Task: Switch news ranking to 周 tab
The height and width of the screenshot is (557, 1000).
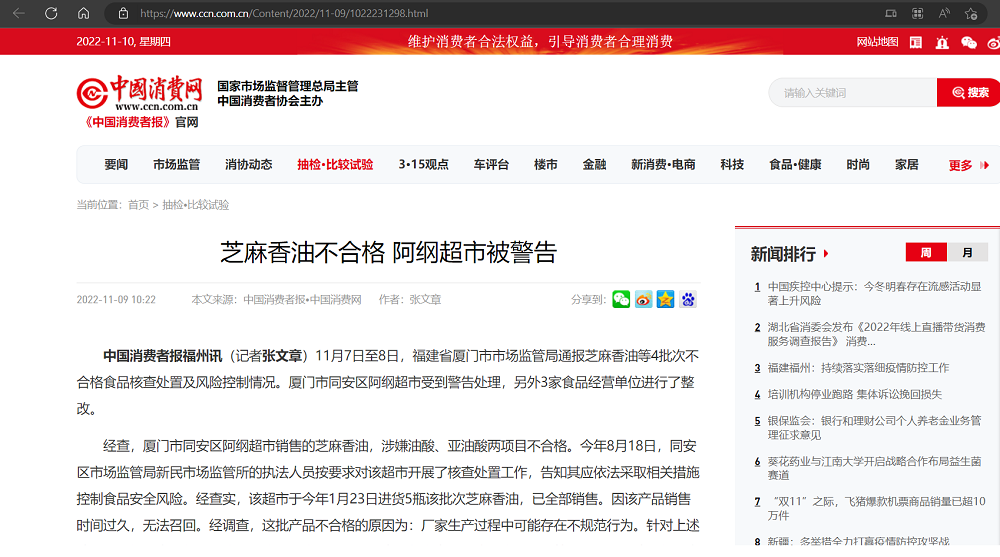Action: [926, 252]
